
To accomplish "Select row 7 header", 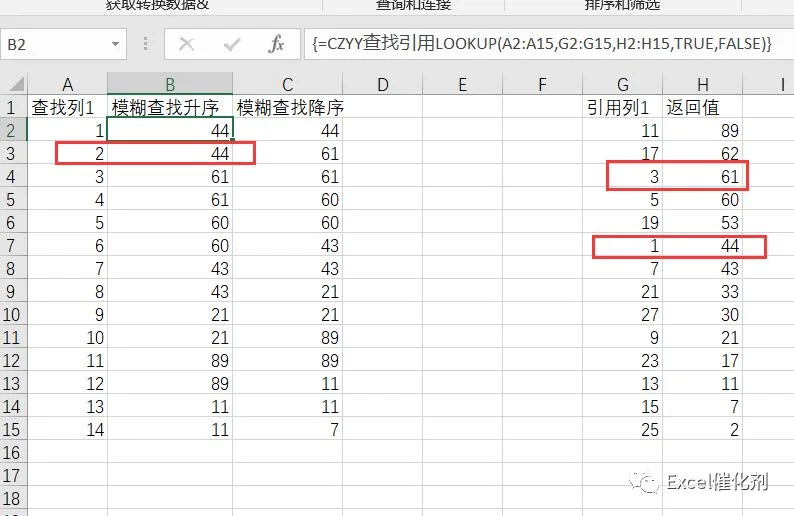I will tap(14, 245).
